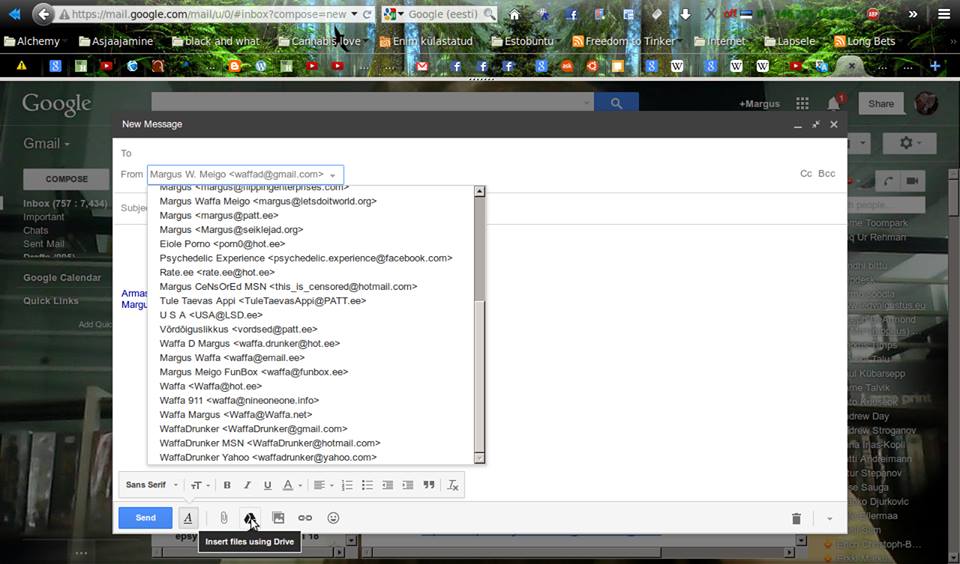Screen dimensions: 960x564
Task: Open Sent Mail folder
Action: point(43,244)
